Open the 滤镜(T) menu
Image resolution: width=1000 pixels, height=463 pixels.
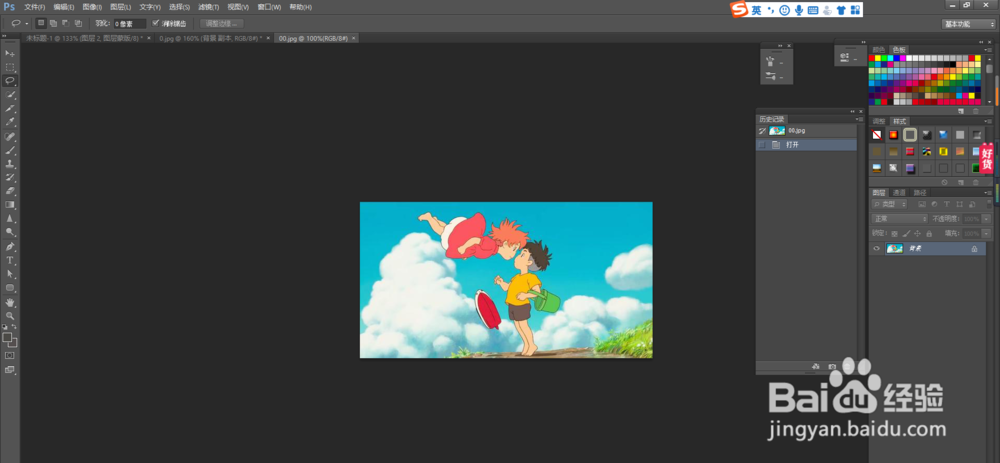[208, 7]
